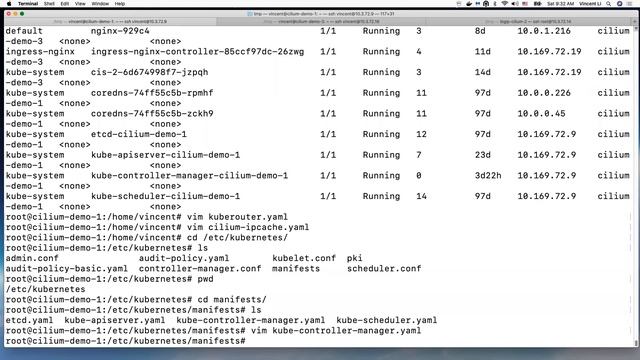Click file name etcd.yaml
The height and width of the screenshot is (360, 640).
[29, 320]
